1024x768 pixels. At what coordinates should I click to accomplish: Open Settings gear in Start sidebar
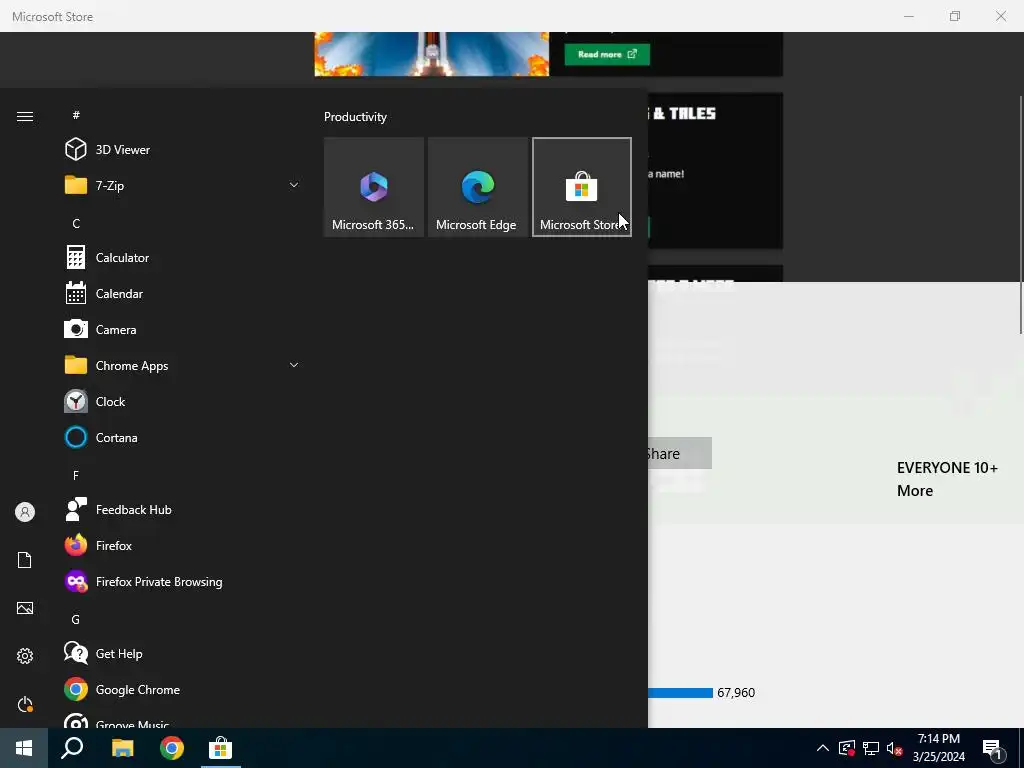[25, 656]
